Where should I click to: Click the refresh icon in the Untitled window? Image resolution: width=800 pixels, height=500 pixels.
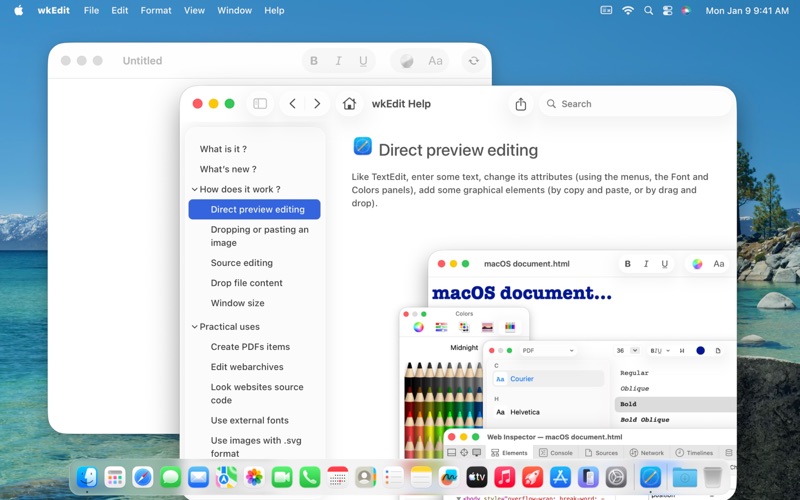473,61
